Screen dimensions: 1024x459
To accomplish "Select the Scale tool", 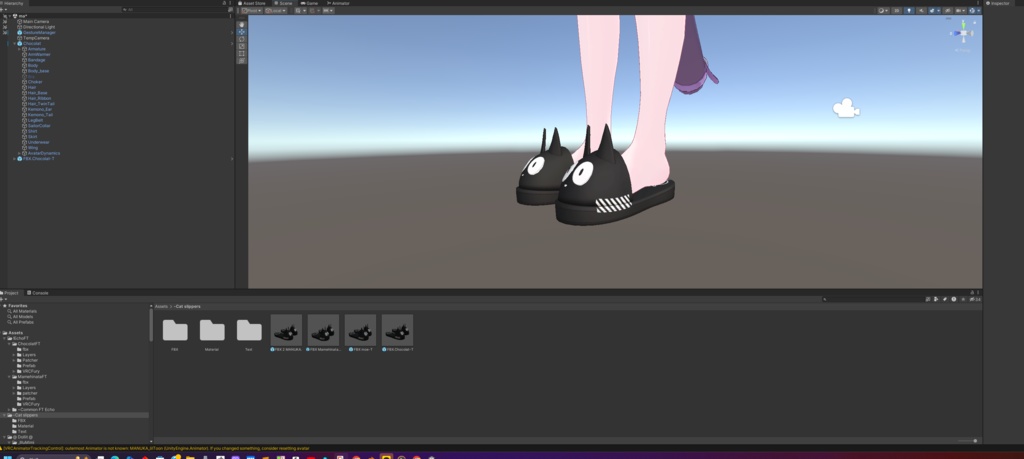I will click(x=242, y=46).
